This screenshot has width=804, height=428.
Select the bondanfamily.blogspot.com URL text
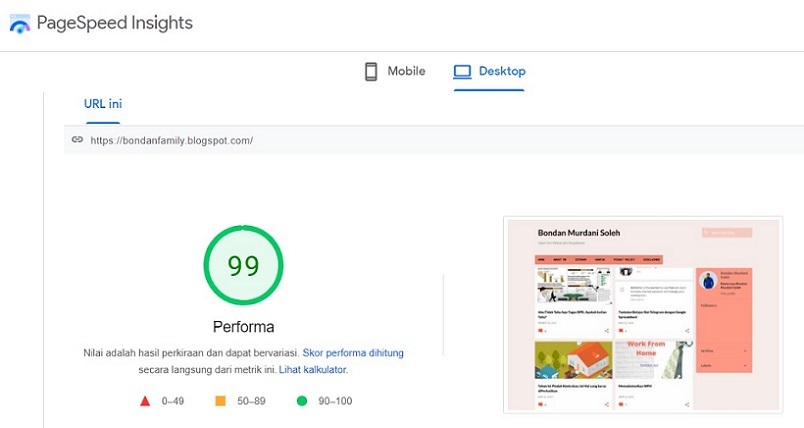(171, 140)
